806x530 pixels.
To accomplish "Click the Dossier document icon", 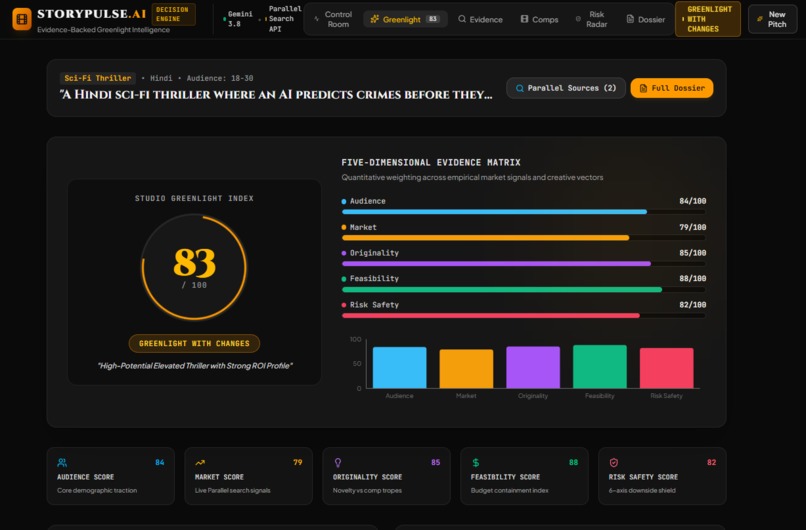I will [x=630, y=19].
